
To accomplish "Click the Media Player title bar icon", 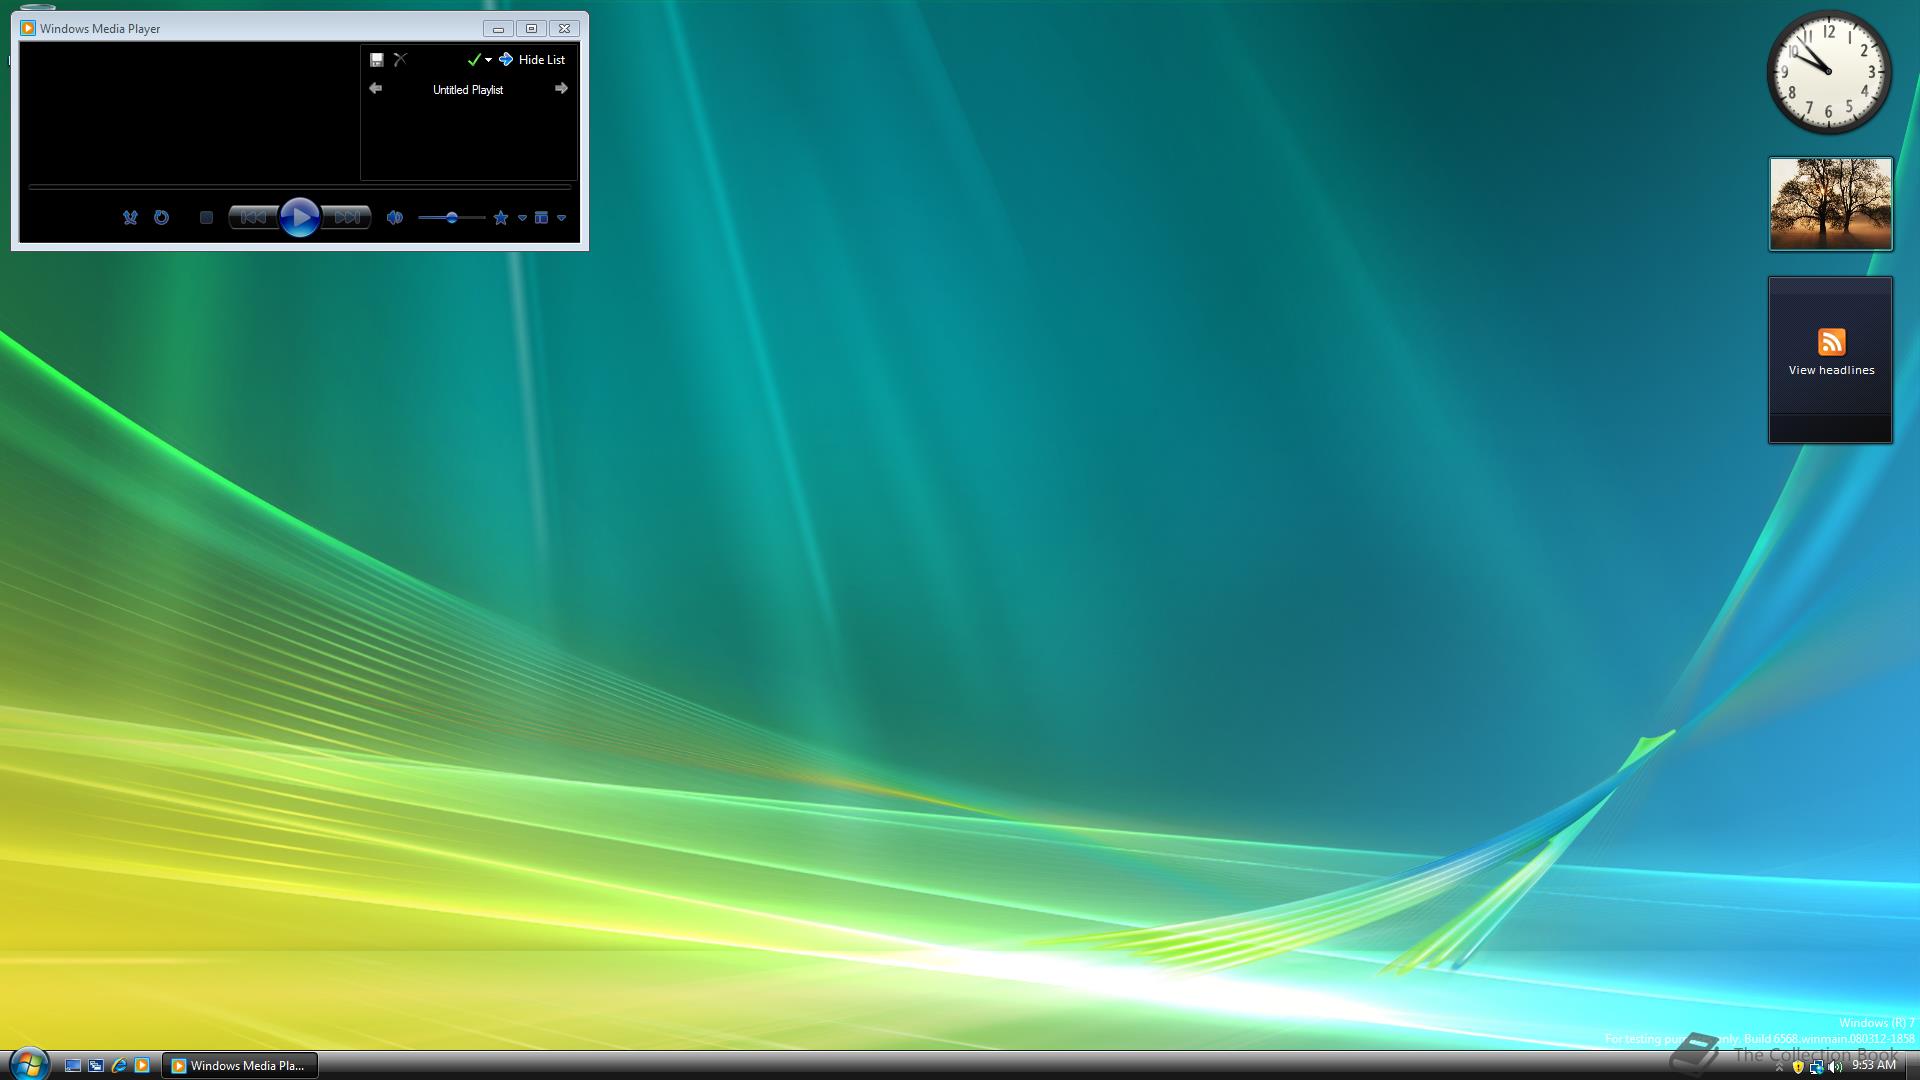I will pyautogui.click(x=28, y=28).
